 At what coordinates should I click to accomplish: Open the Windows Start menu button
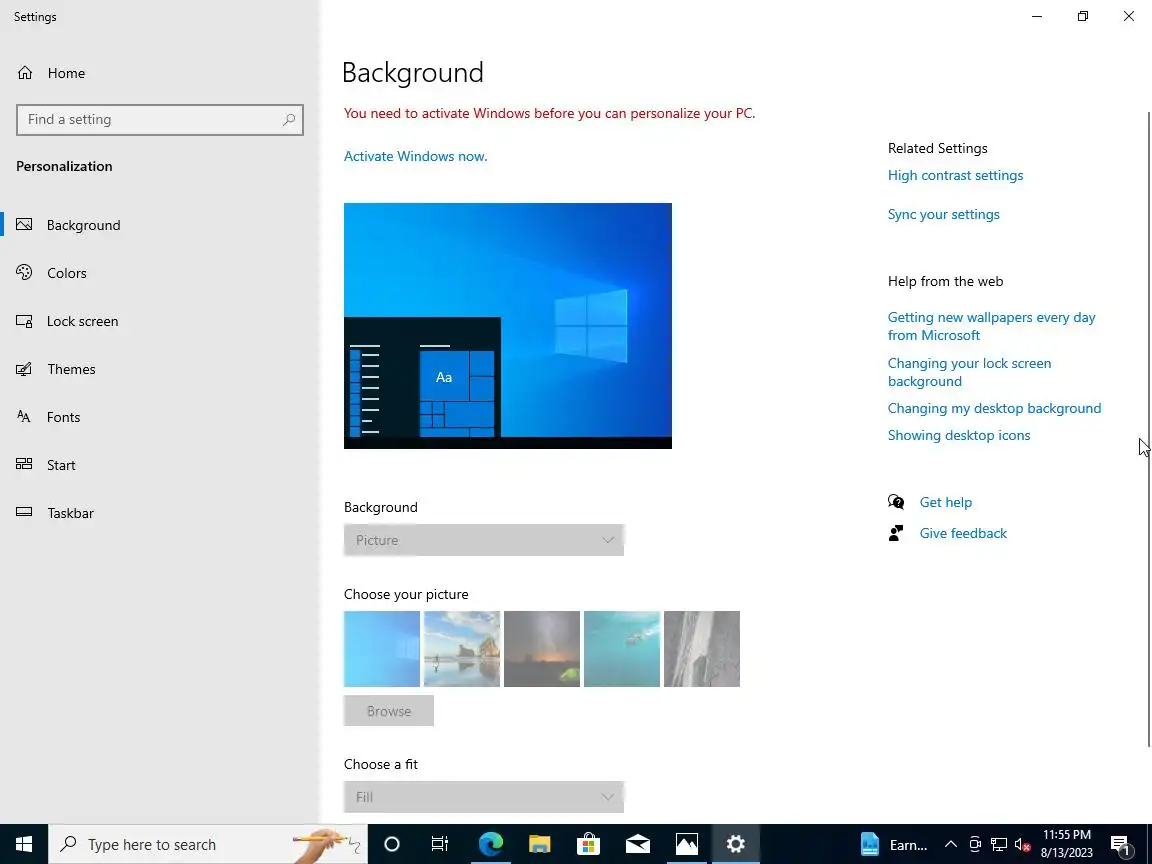[24, 844]
